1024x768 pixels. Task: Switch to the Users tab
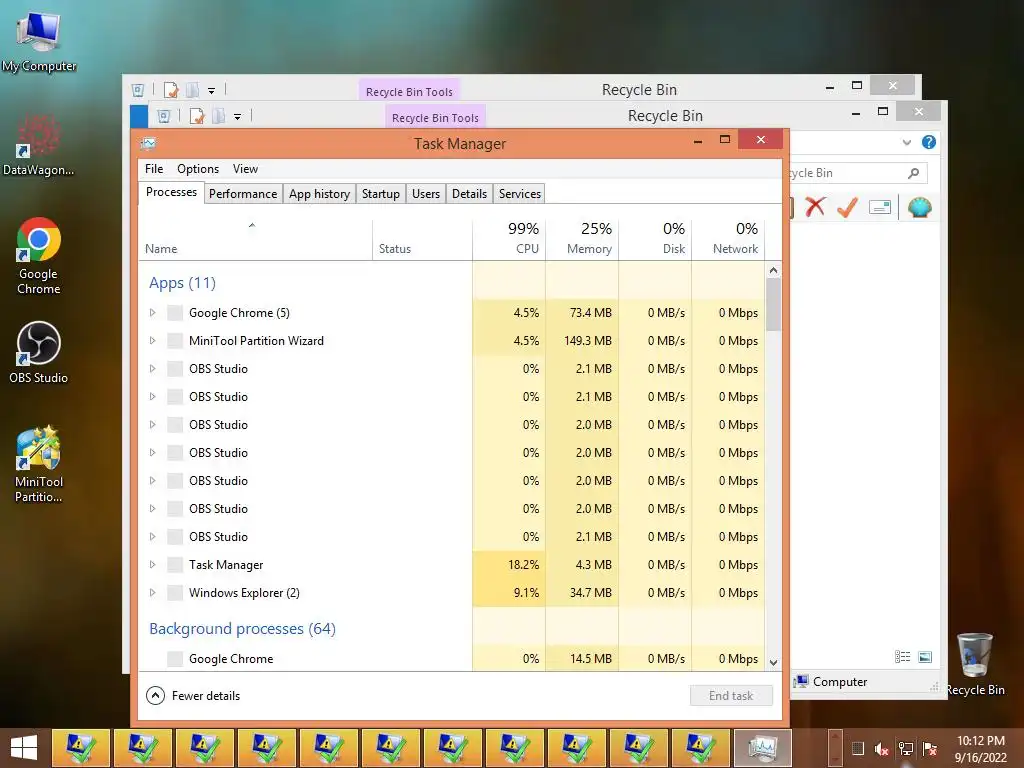coord(426,194)
